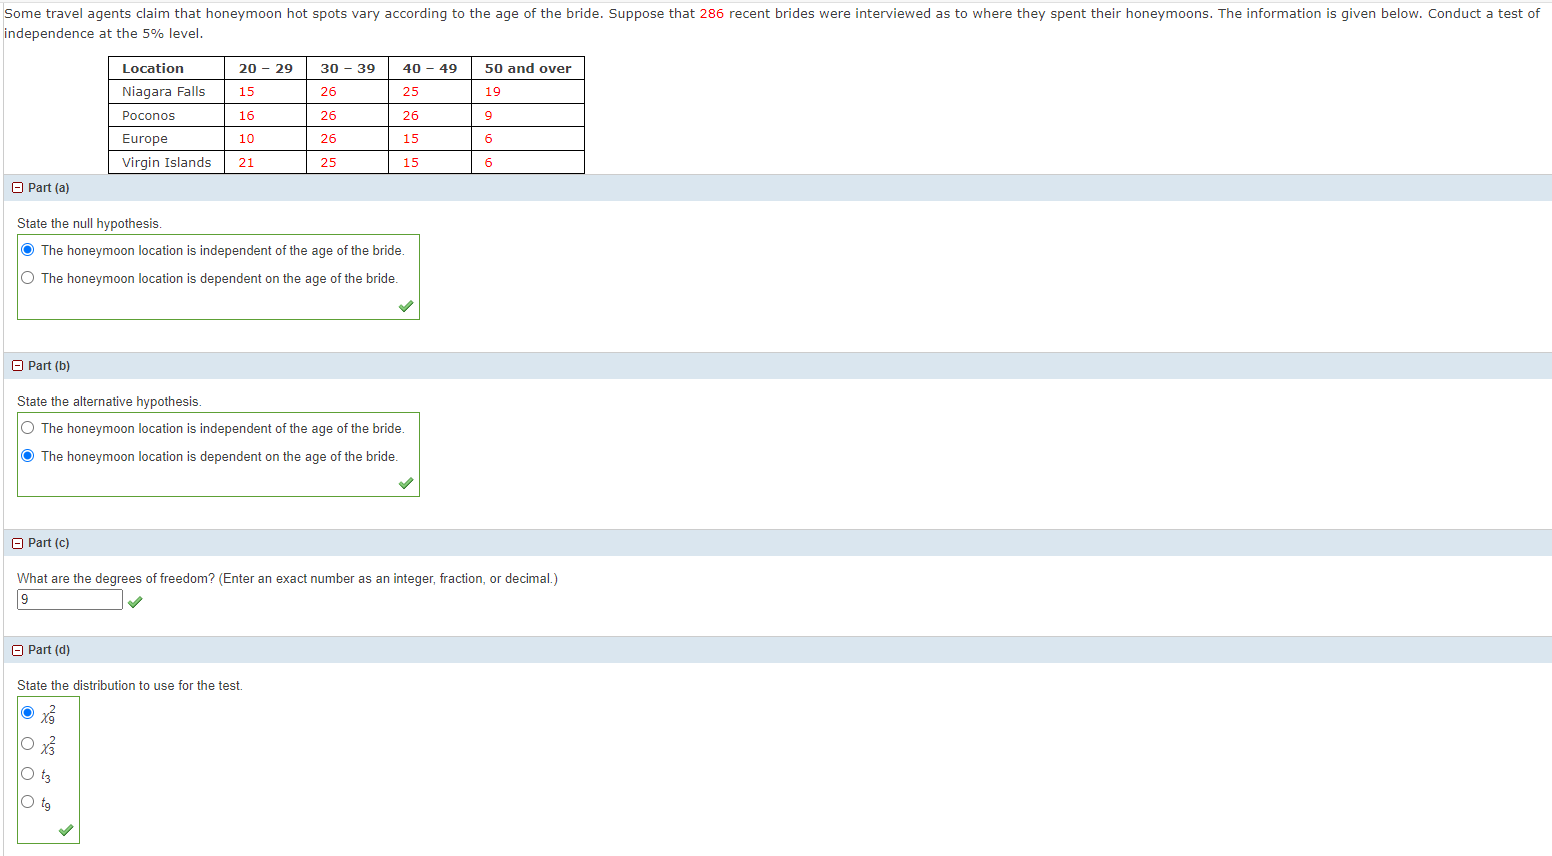
Task: Click the 'Virgin Islands' row label
Action: tap(167, 163)
